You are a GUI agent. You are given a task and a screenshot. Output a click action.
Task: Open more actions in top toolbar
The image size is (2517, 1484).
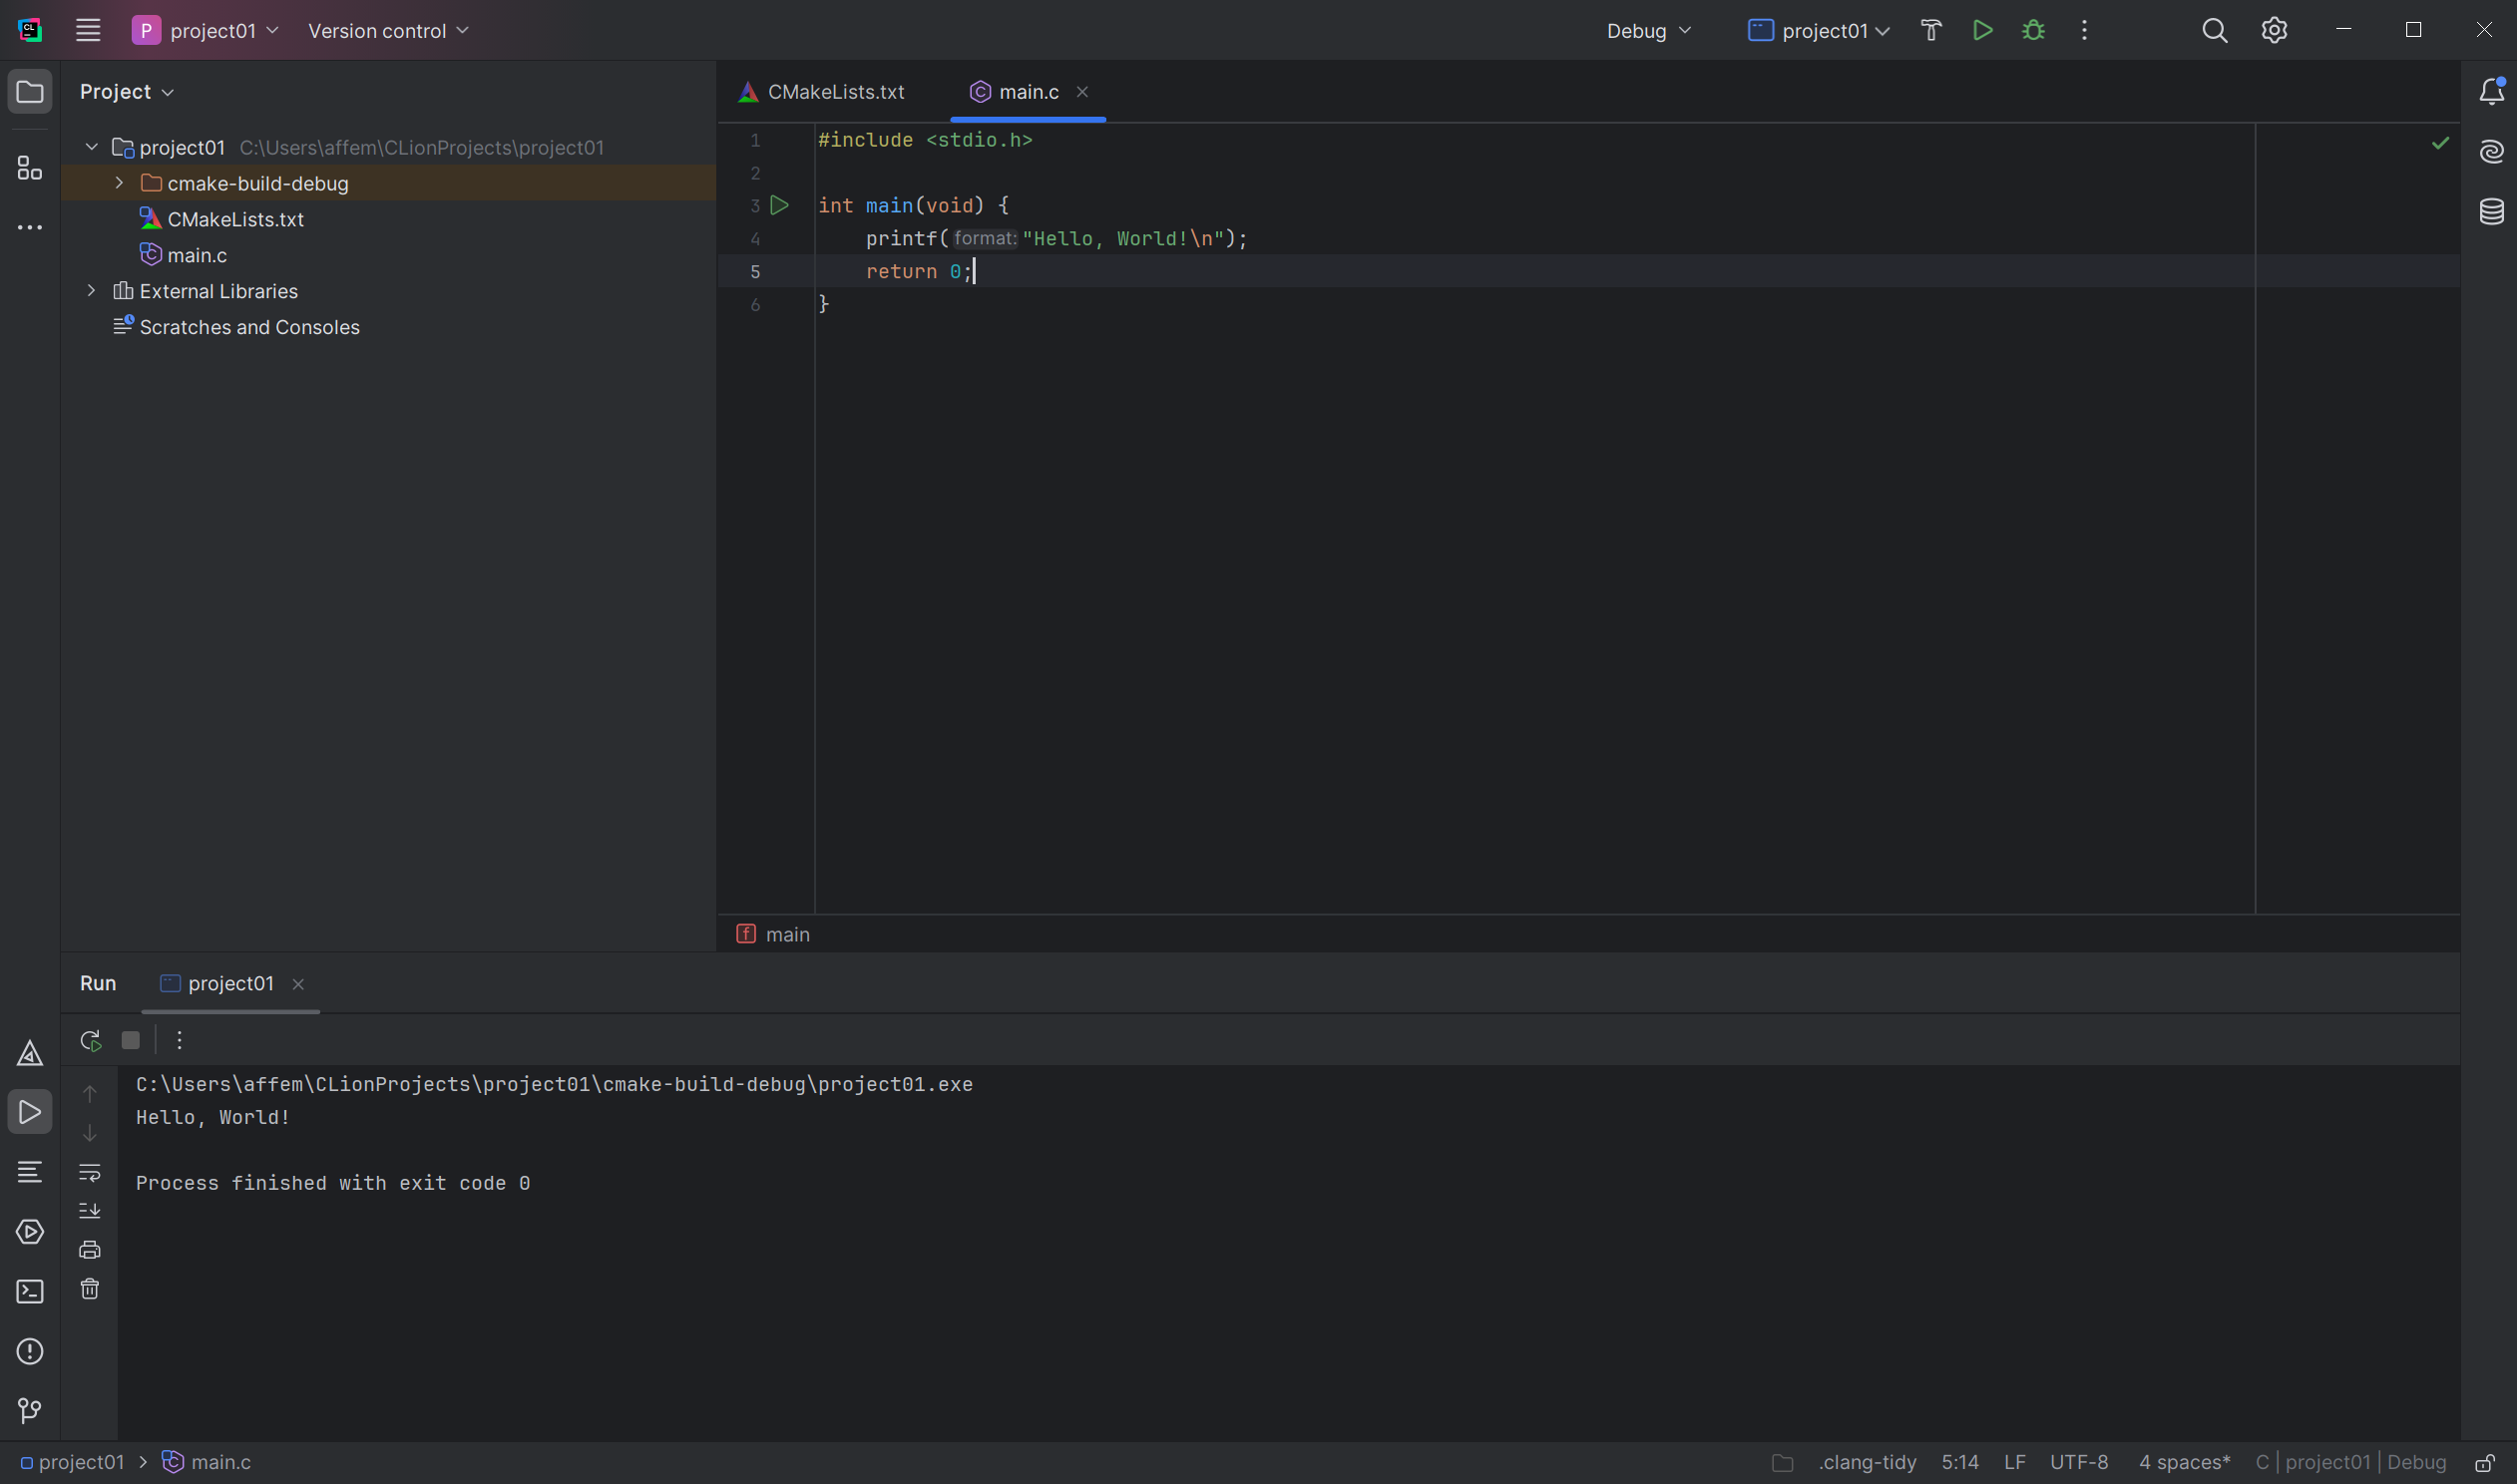pyautogui.click(x=2084, y=31)
